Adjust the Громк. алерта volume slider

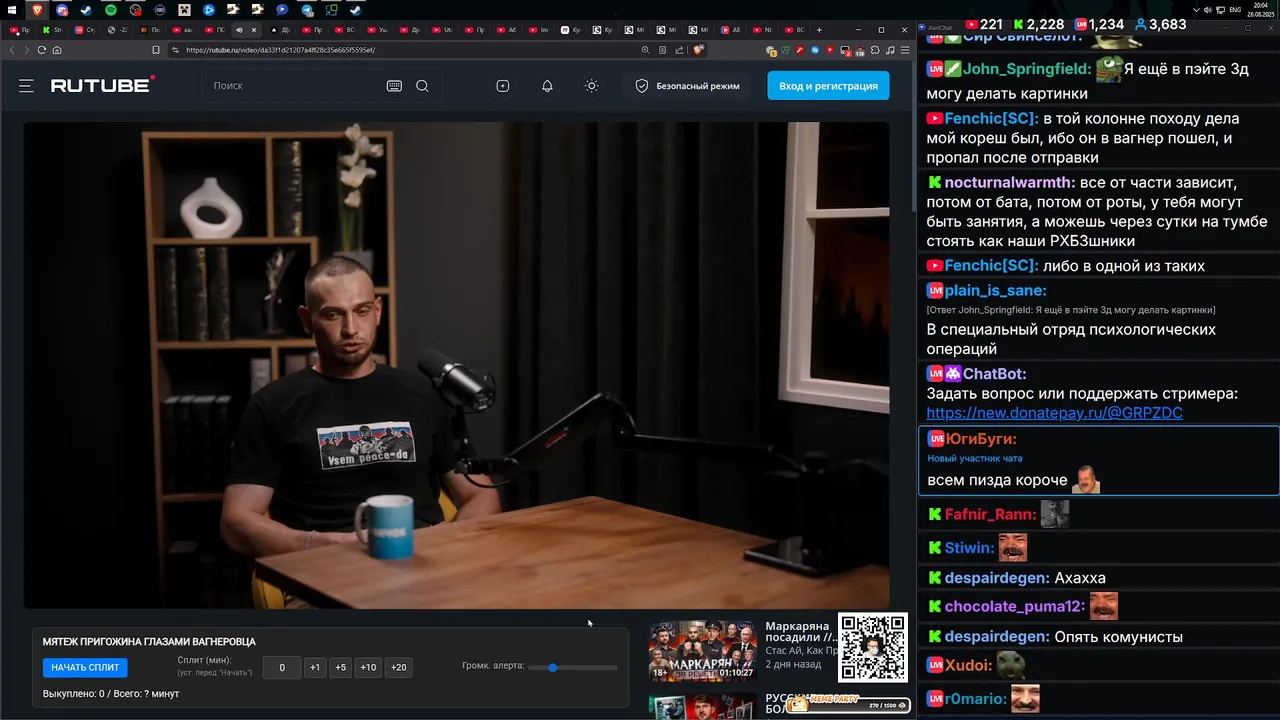coord(572,667)
